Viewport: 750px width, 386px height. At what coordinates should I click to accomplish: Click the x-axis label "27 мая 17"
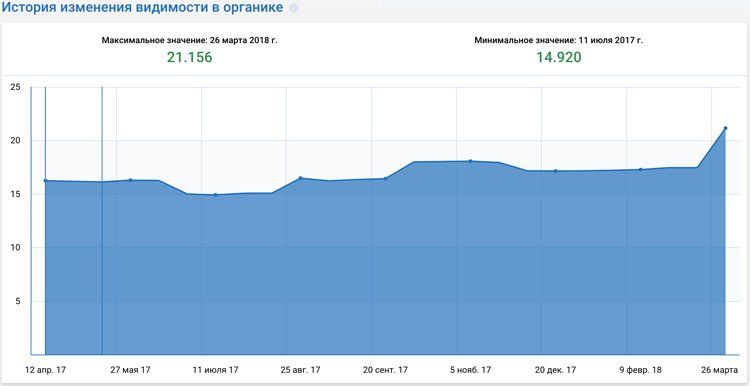130,370
